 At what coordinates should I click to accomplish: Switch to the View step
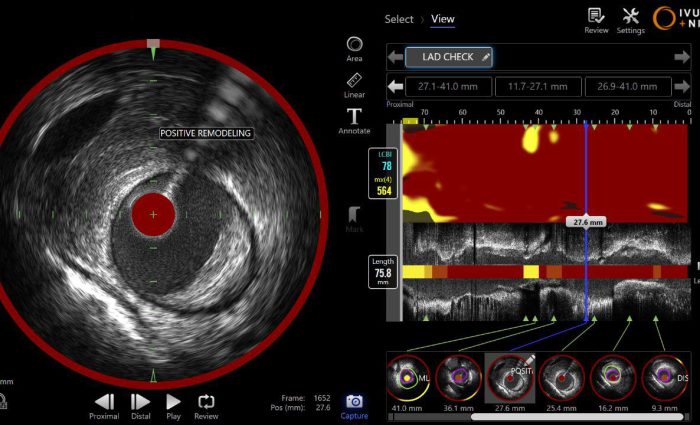pos(443,19)
